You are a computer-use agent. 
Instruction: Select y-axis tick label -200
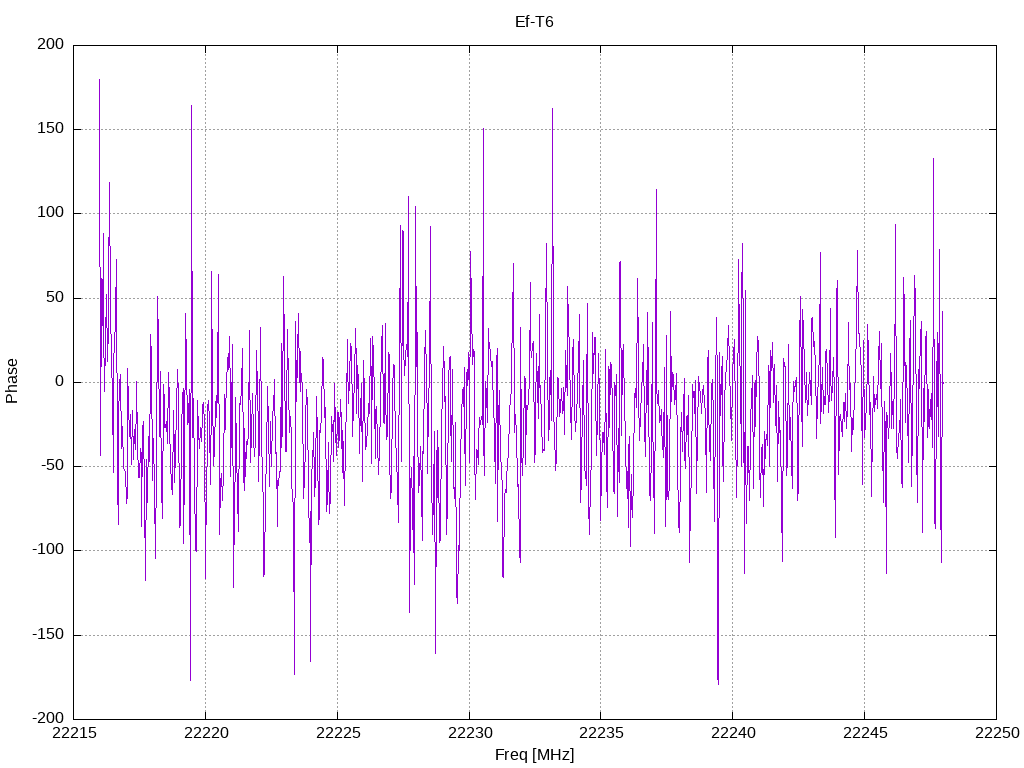tap(48, 719)
